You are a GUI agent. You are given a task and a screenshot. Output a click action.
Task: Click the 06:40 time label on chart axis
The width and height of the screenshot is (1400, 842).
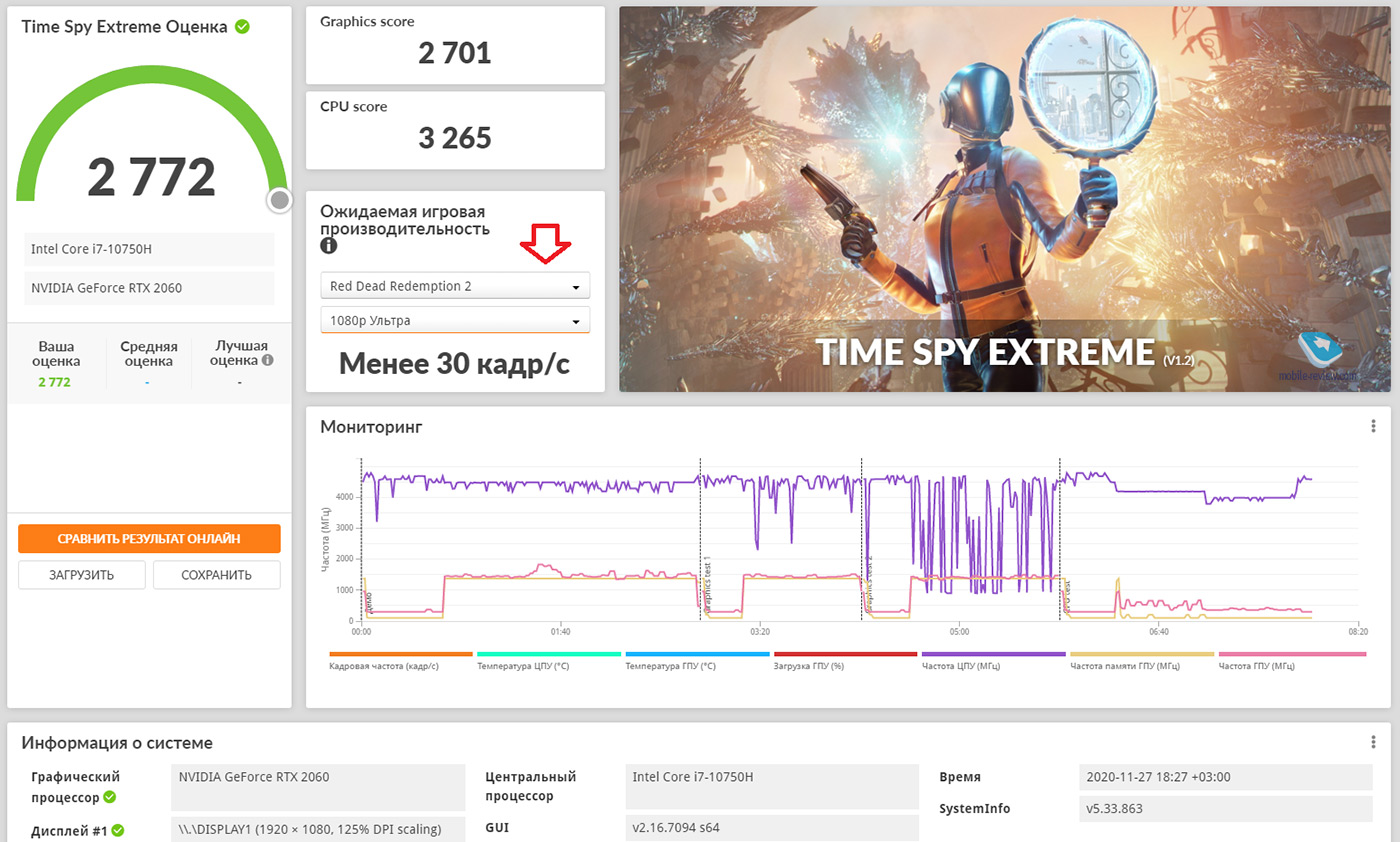pyautogui.click(x=1159, y=632)
